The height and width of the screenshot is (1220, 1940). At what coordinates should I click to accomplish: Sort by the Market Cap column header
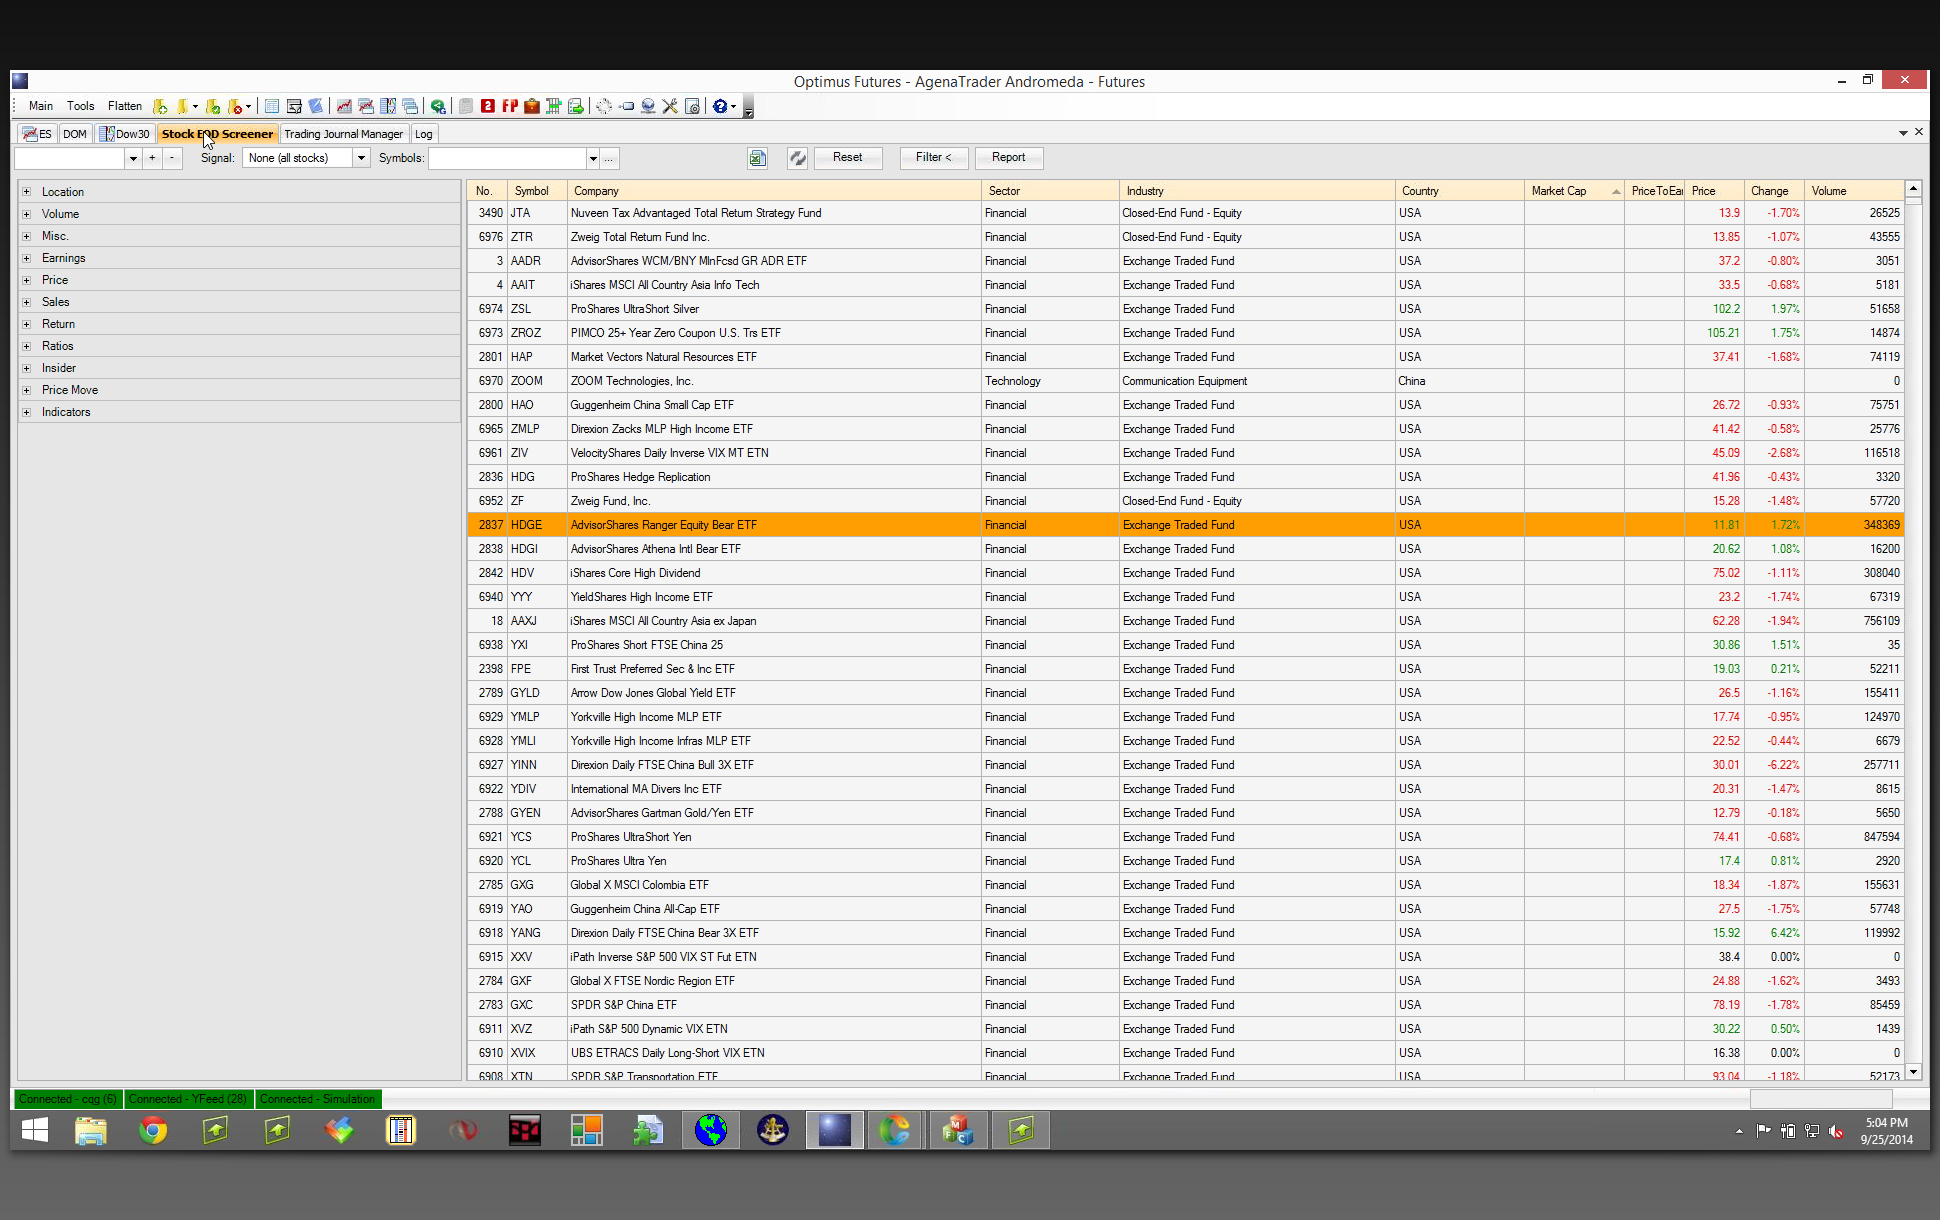[1574, 191]
